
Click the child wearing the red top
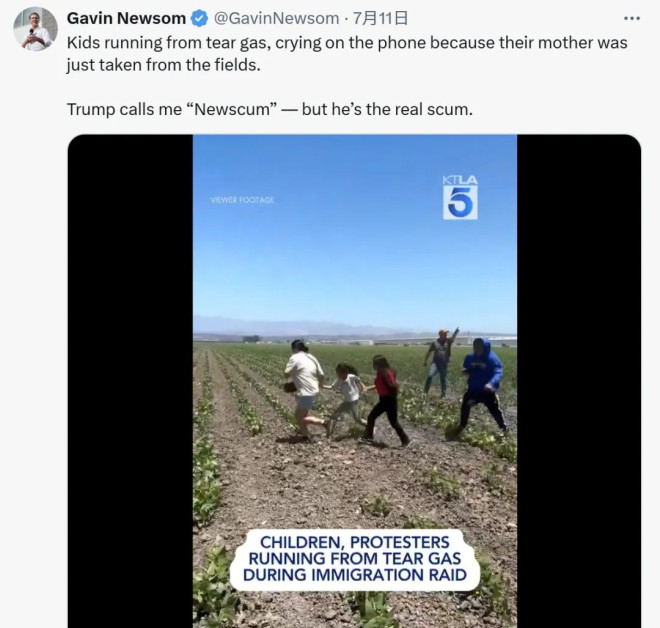[386, 400]
